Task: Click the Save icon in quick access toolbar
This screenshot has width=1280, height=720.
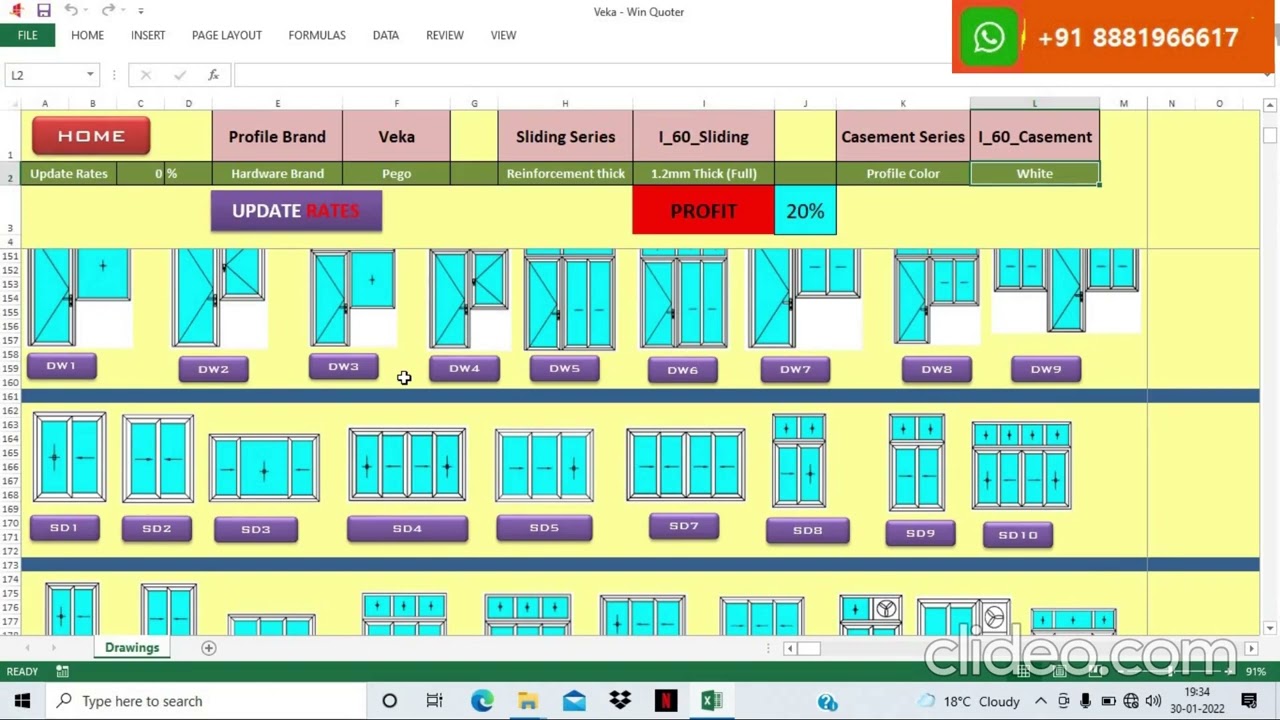Action: click(44, 10)
